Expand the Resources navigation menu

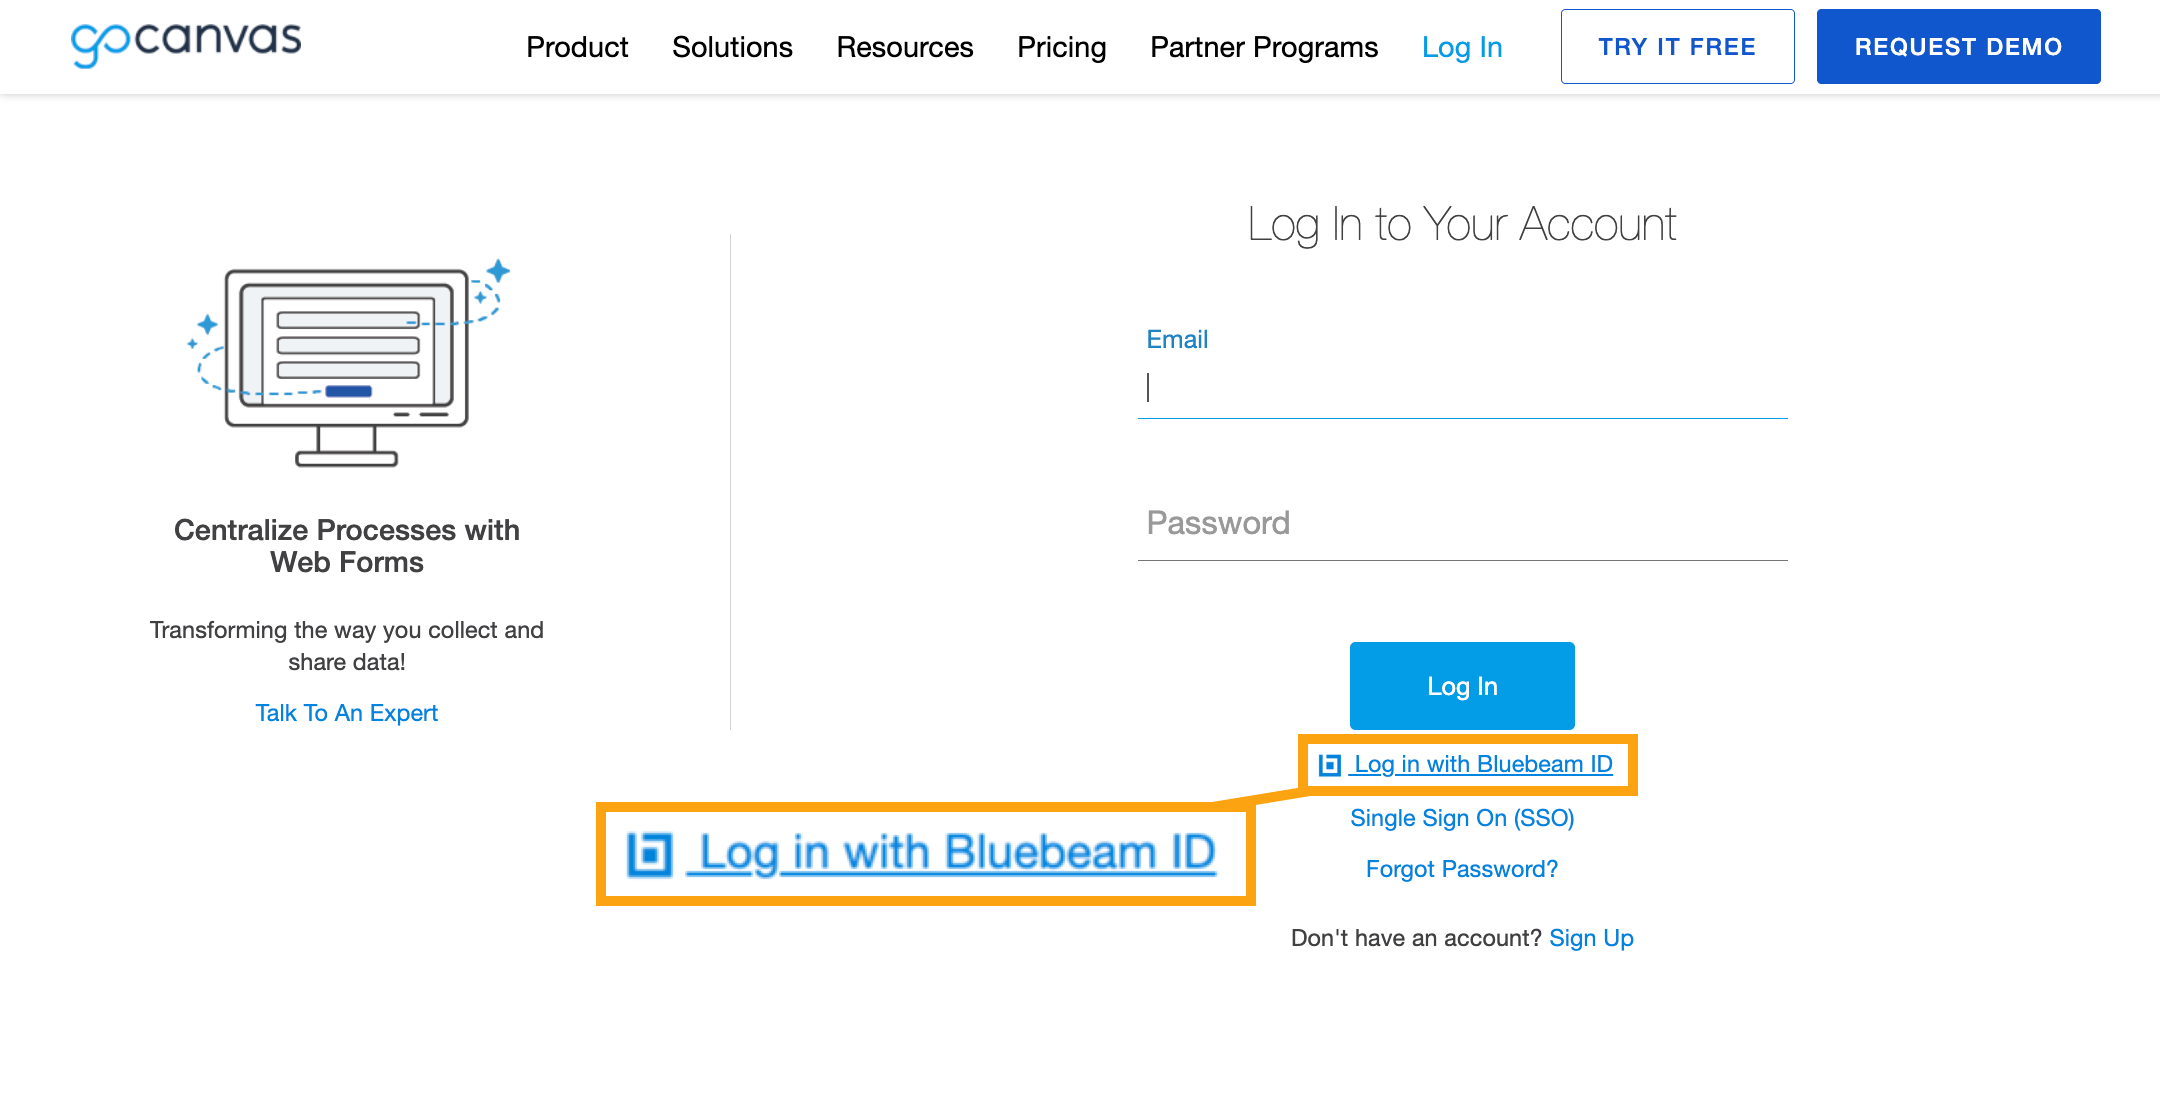[x=903, y=46]
